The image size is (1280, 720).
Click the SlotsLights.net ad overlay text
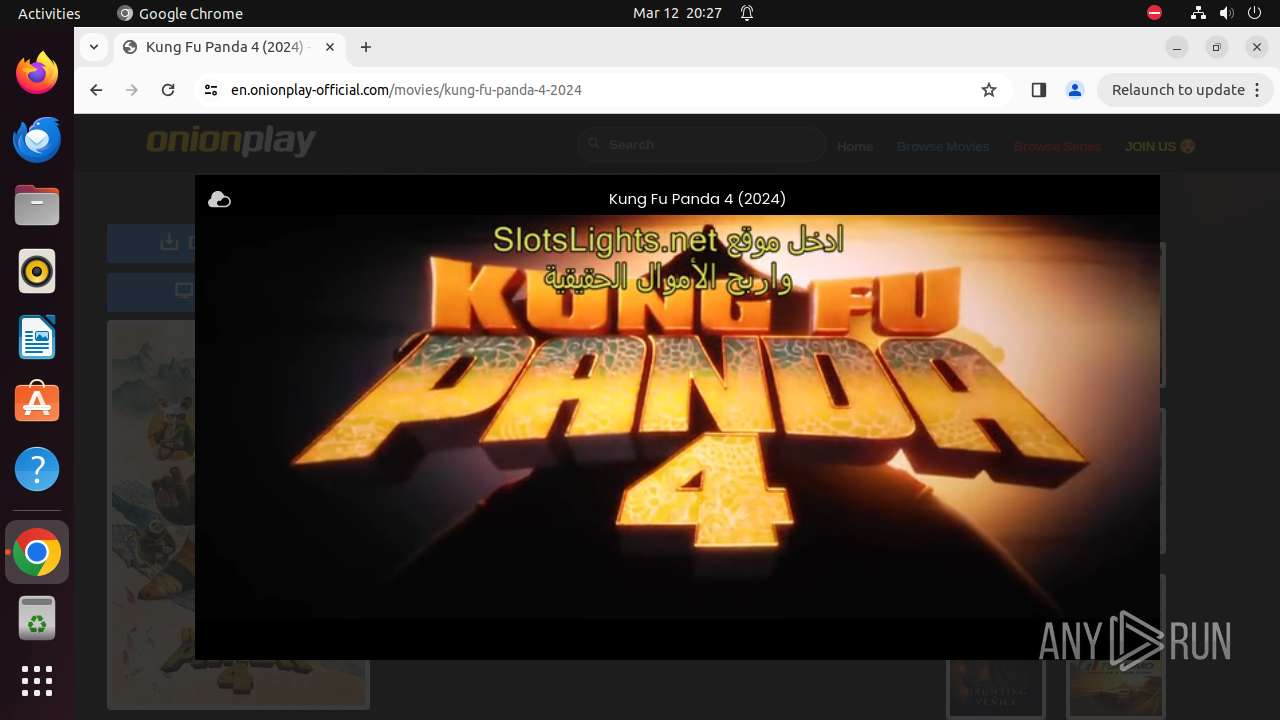click(x=668, y=258)
